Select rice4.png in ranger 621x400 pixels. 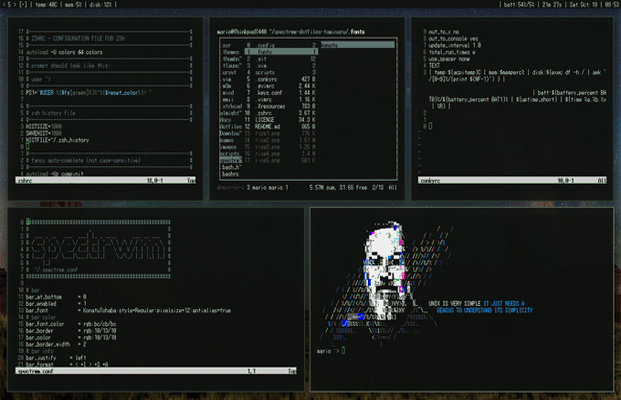point(281,154)
